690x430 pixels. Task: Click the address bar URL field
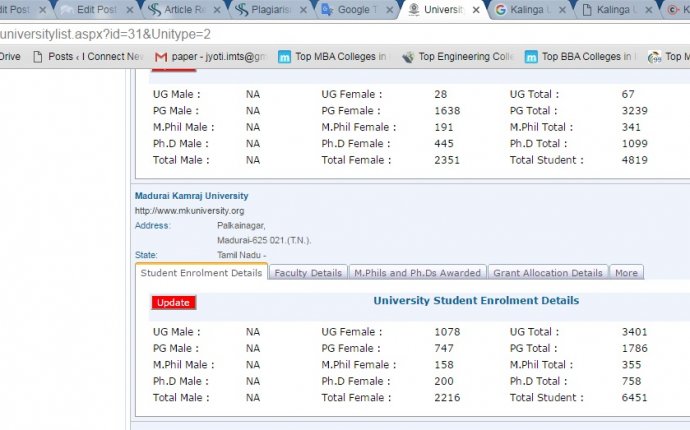tap(345, 34)
